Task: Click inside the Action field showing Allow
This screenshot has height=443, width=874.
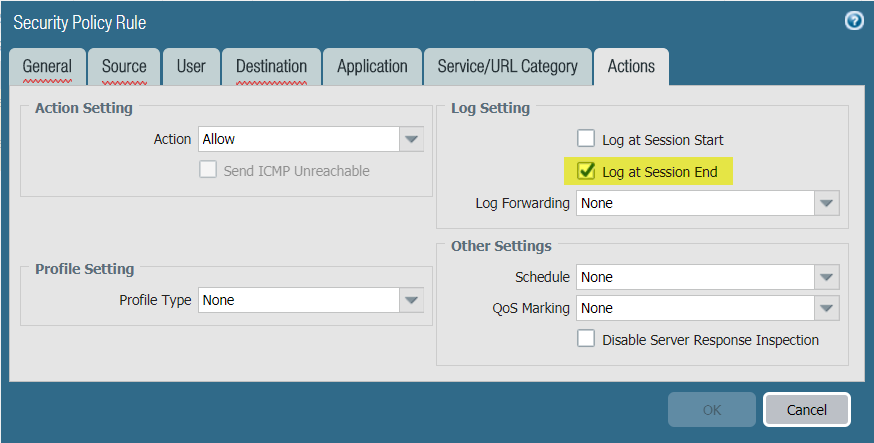Action: tap(298, 139)
